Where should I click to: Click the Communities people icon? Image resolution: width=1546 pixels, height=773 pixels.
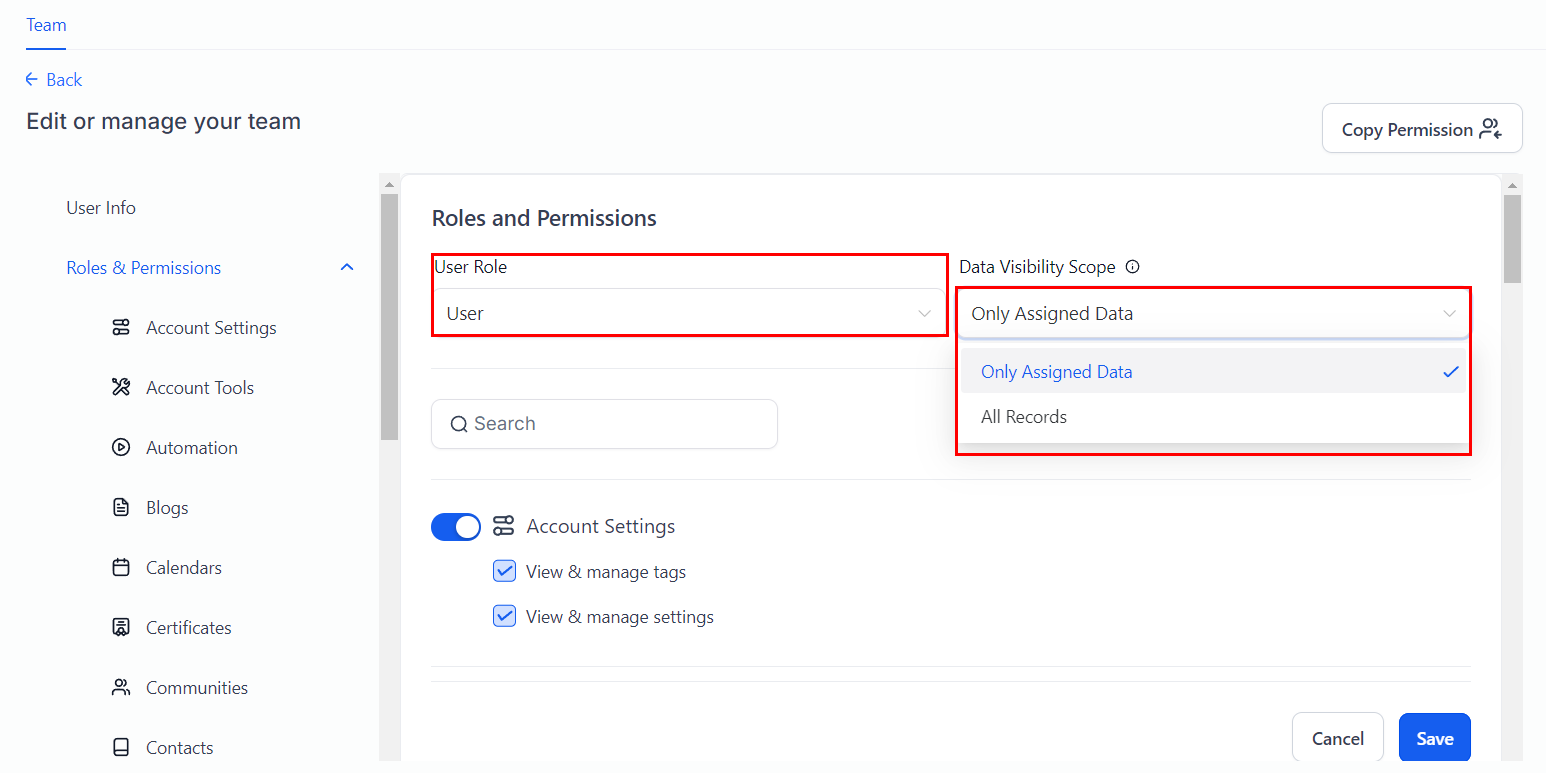[121, 688]
